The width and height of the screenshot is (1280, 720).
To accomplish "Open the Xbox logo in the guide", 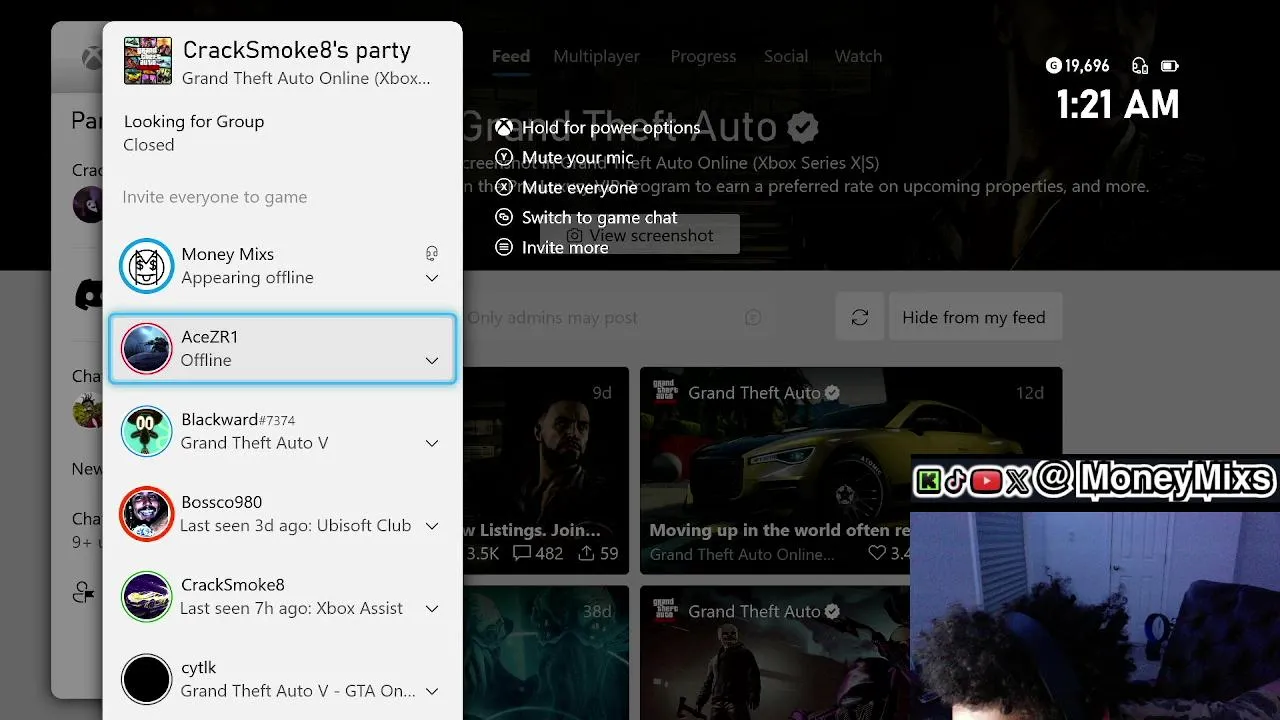I will point(91,58).
